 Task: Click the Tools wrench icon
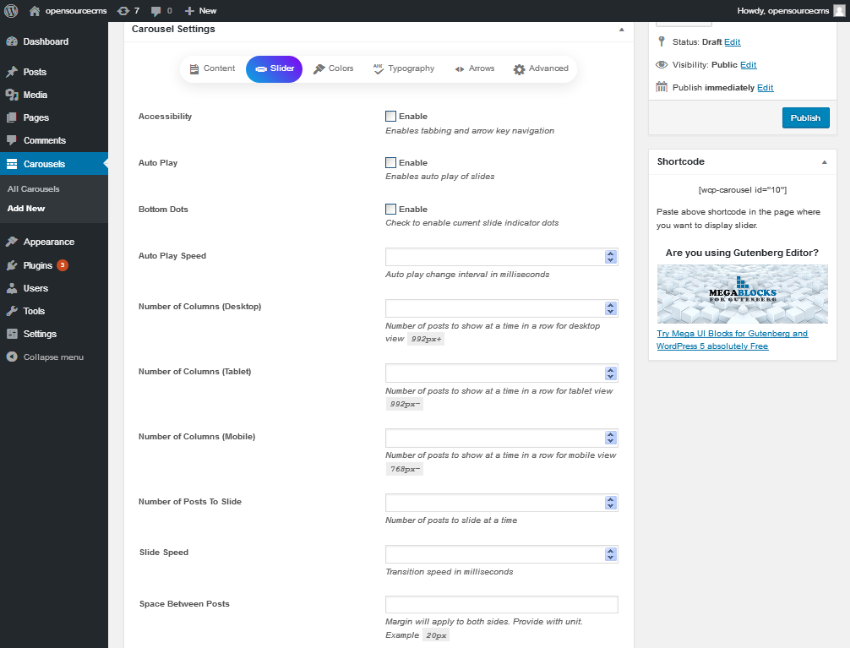[11, 311]
